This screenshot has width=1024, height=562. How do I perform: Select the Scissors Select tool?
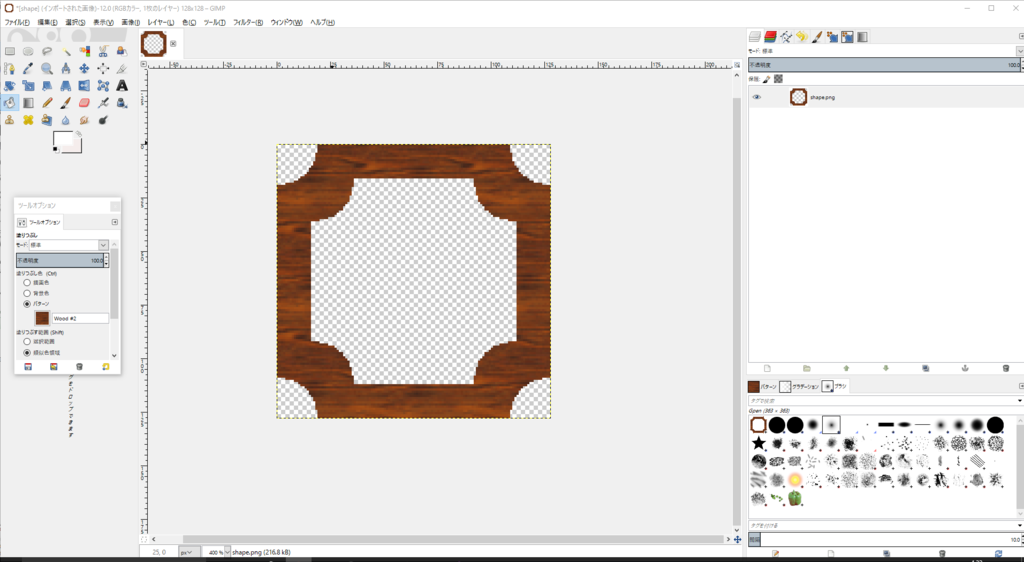click(x=103, y=51)
